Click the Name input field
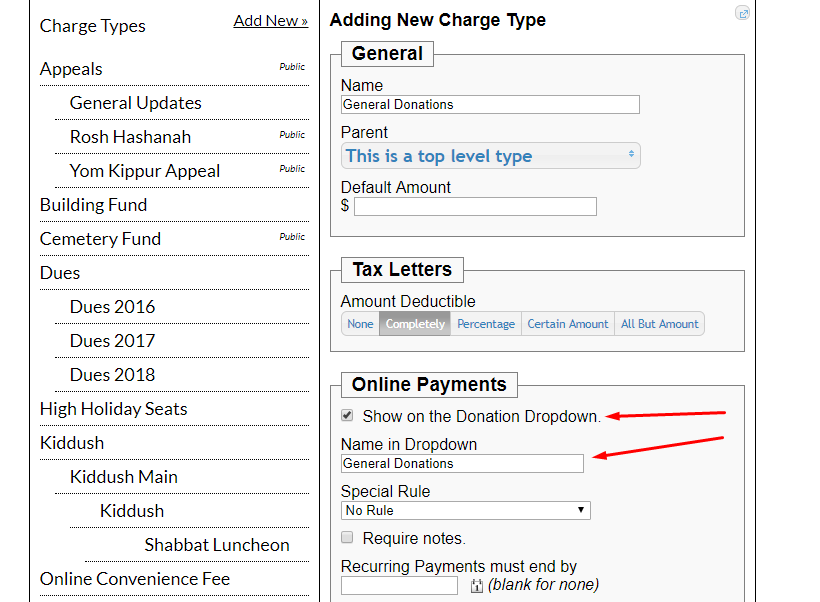This screenshot has height=602, width=820. click(490, 104)
